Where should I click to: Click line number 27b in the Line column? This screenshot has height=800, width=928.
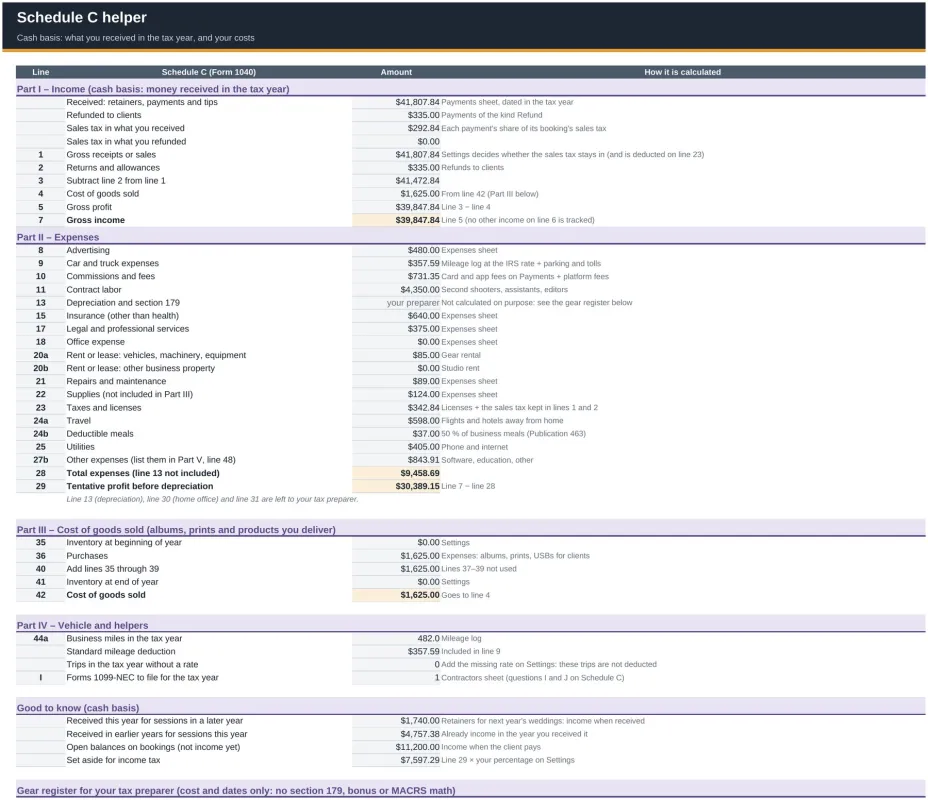[x=40, y=460]
